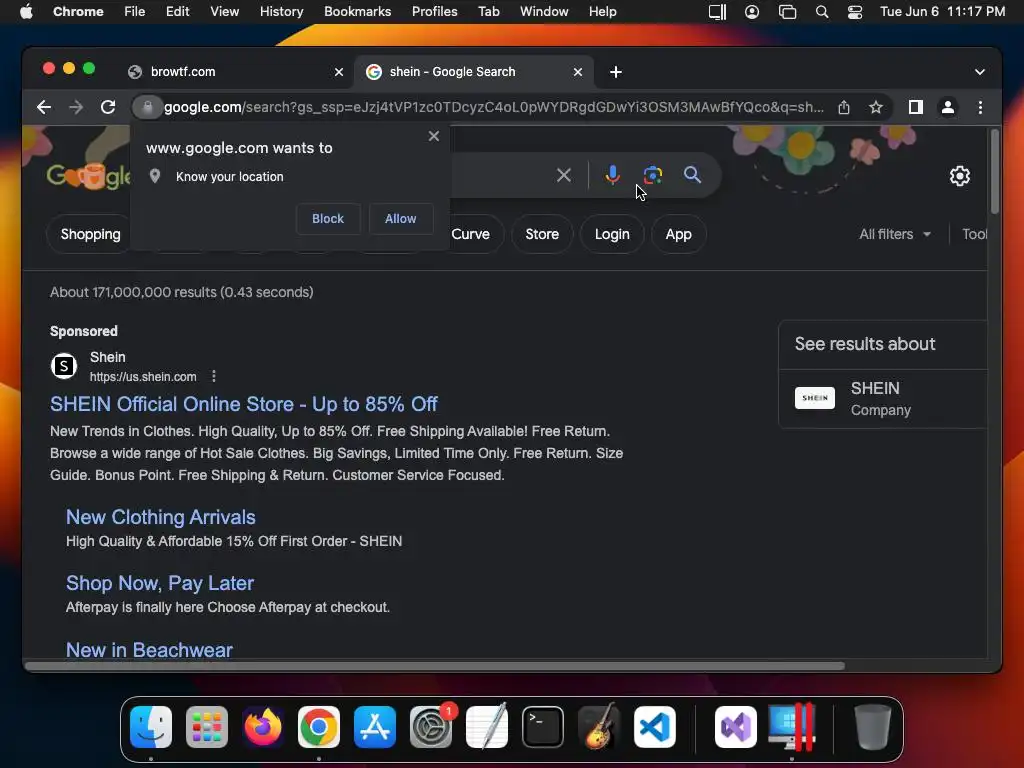Image resolution: width=1024 pixels, height=768 pixels.
Task: Open GarageBand from the dock
Action: (x=599, y=727)
